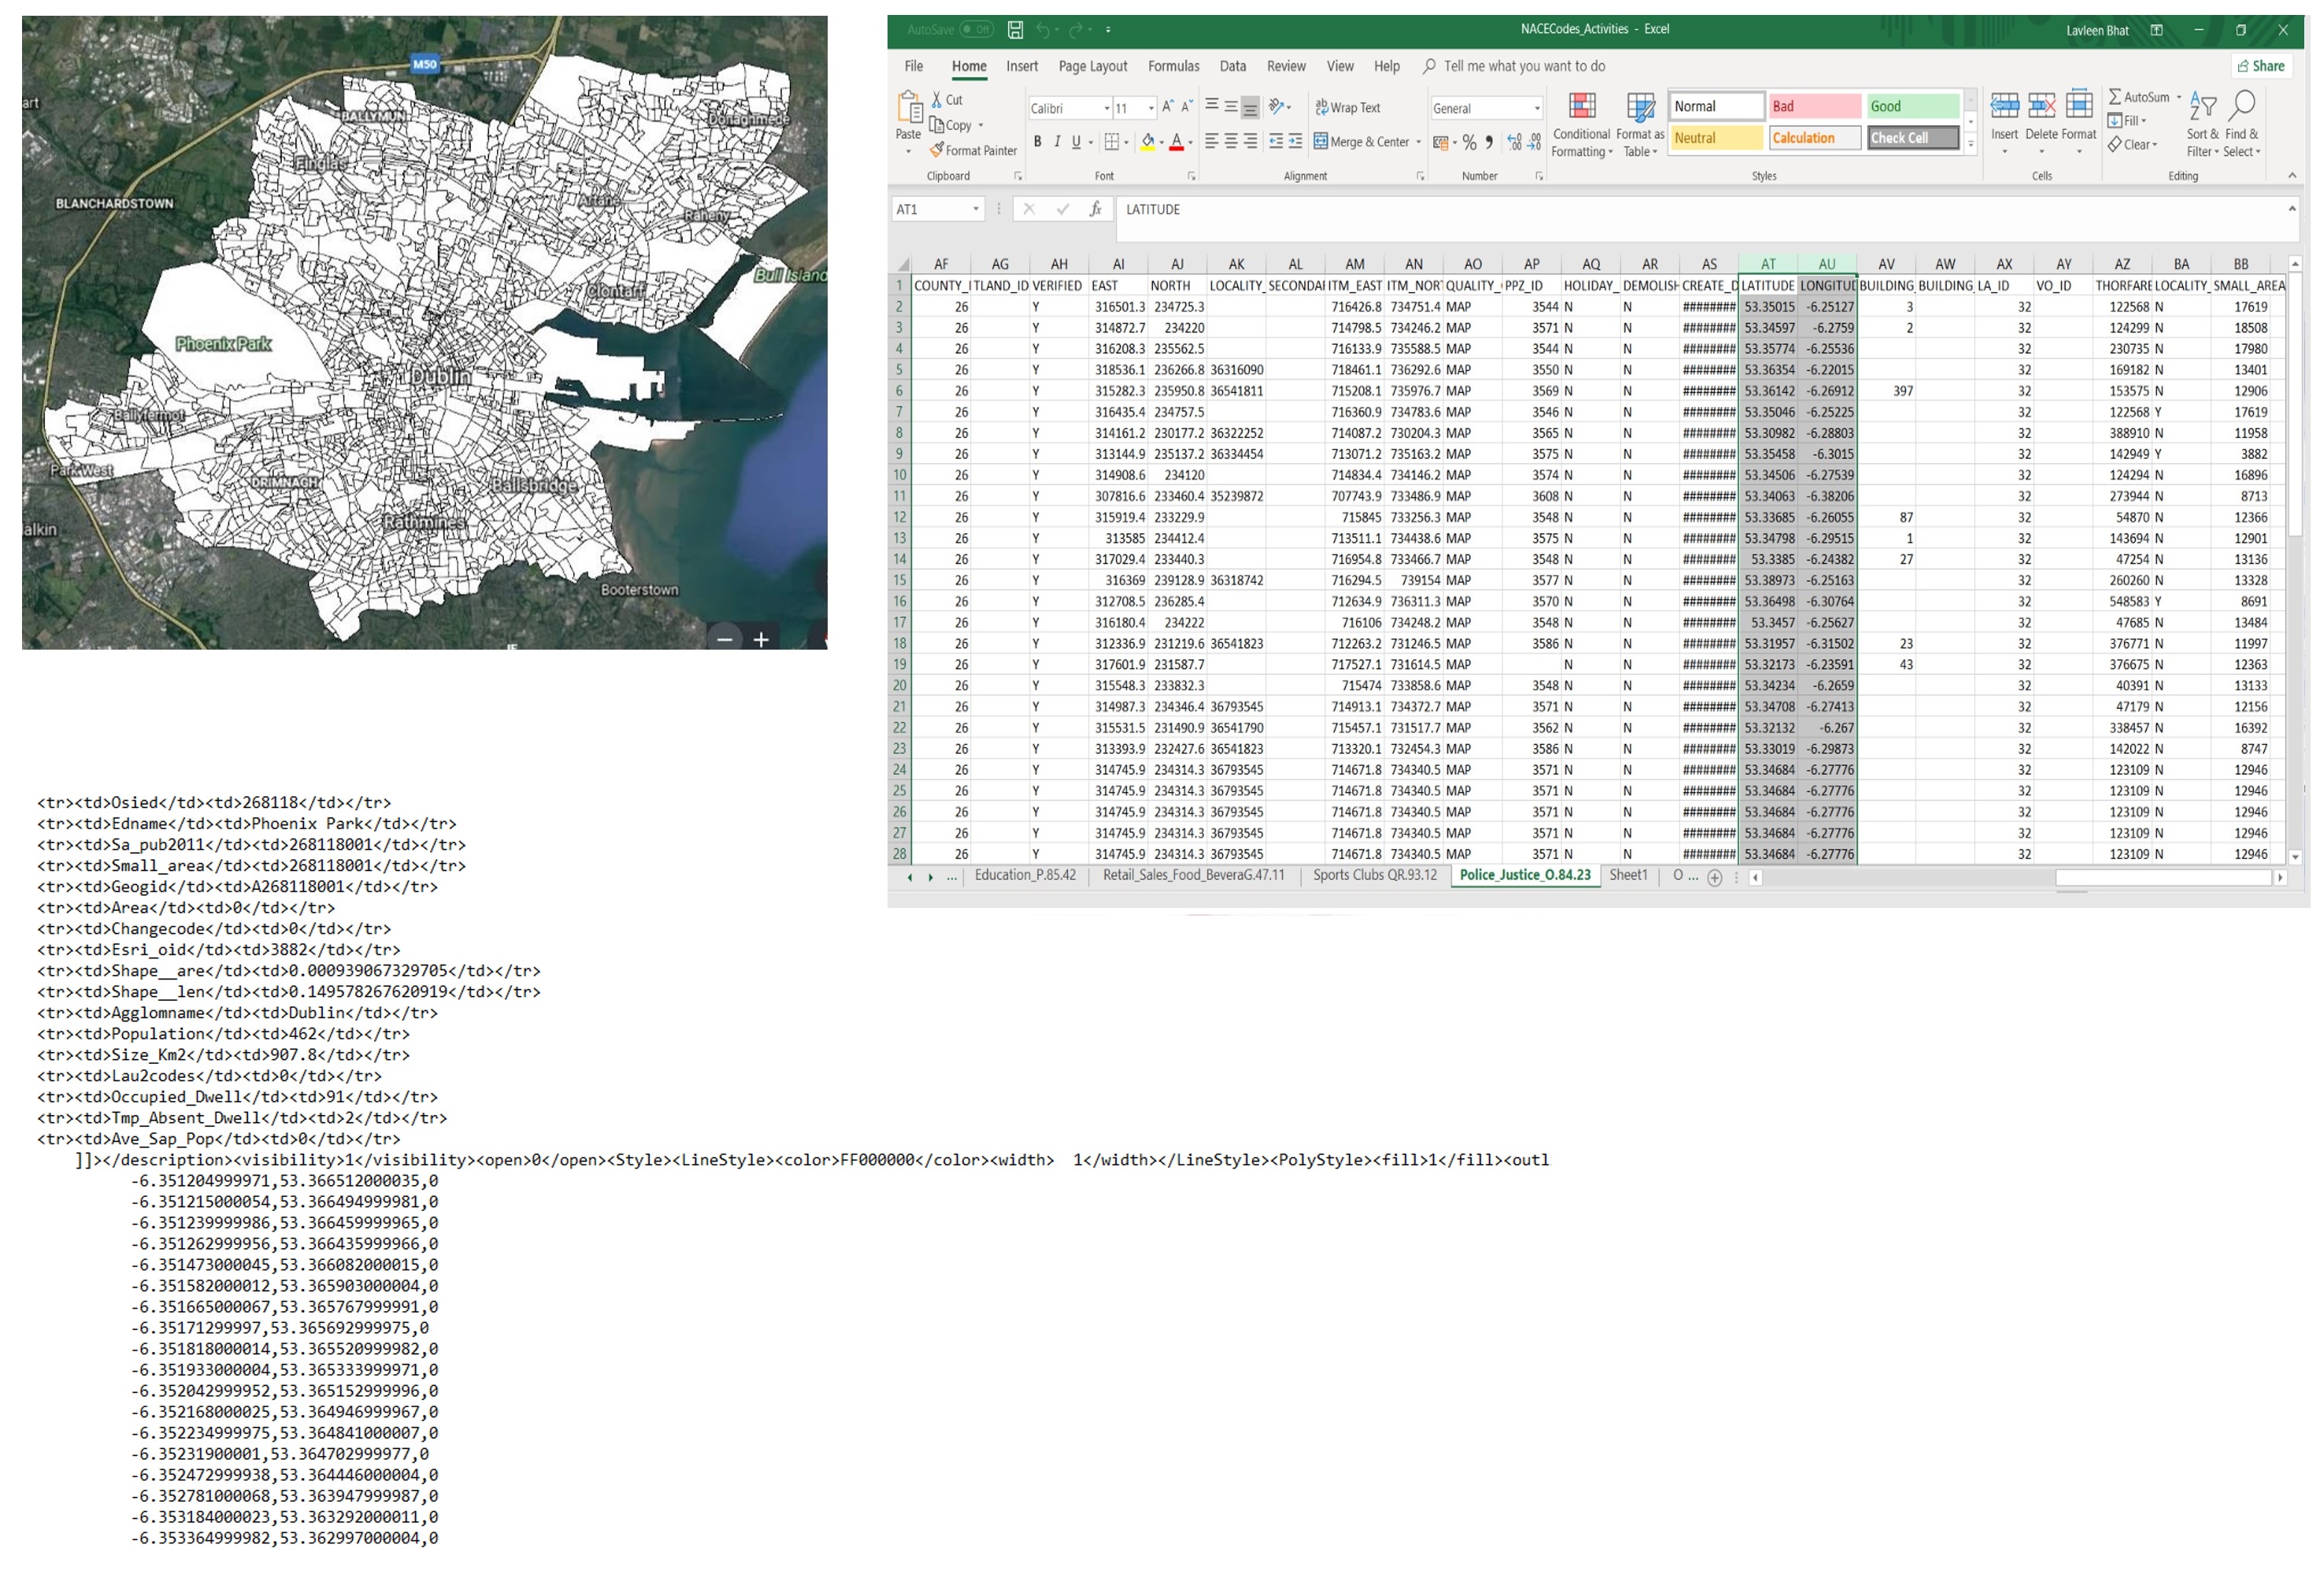Toggle Align Left text alignment
The width and height of the screenshot is (2324, 1582).
coord(1211,141)
